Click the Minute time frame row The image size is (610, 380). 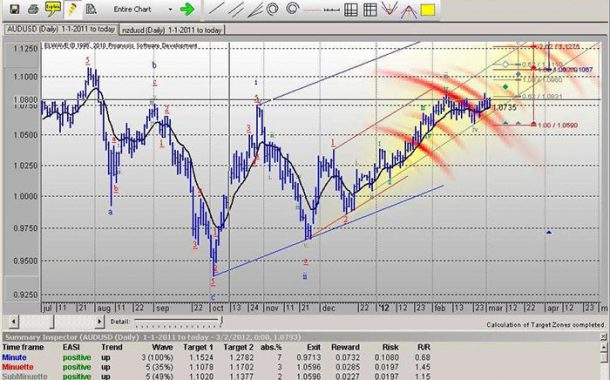pos(216,357)
